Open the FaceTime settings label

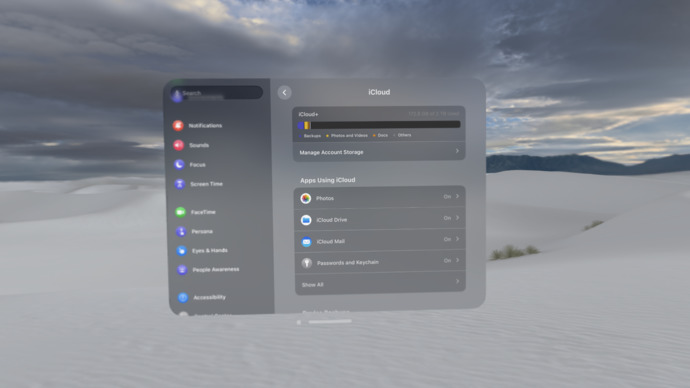(x=203, y=212)
